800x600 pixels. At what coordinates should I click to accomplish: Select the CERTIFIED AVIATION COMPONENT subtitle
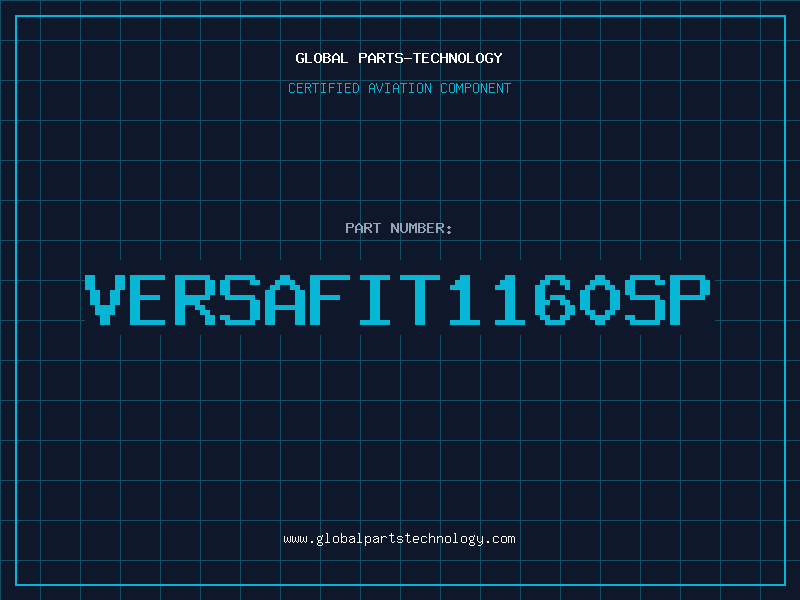pos(399,88)
